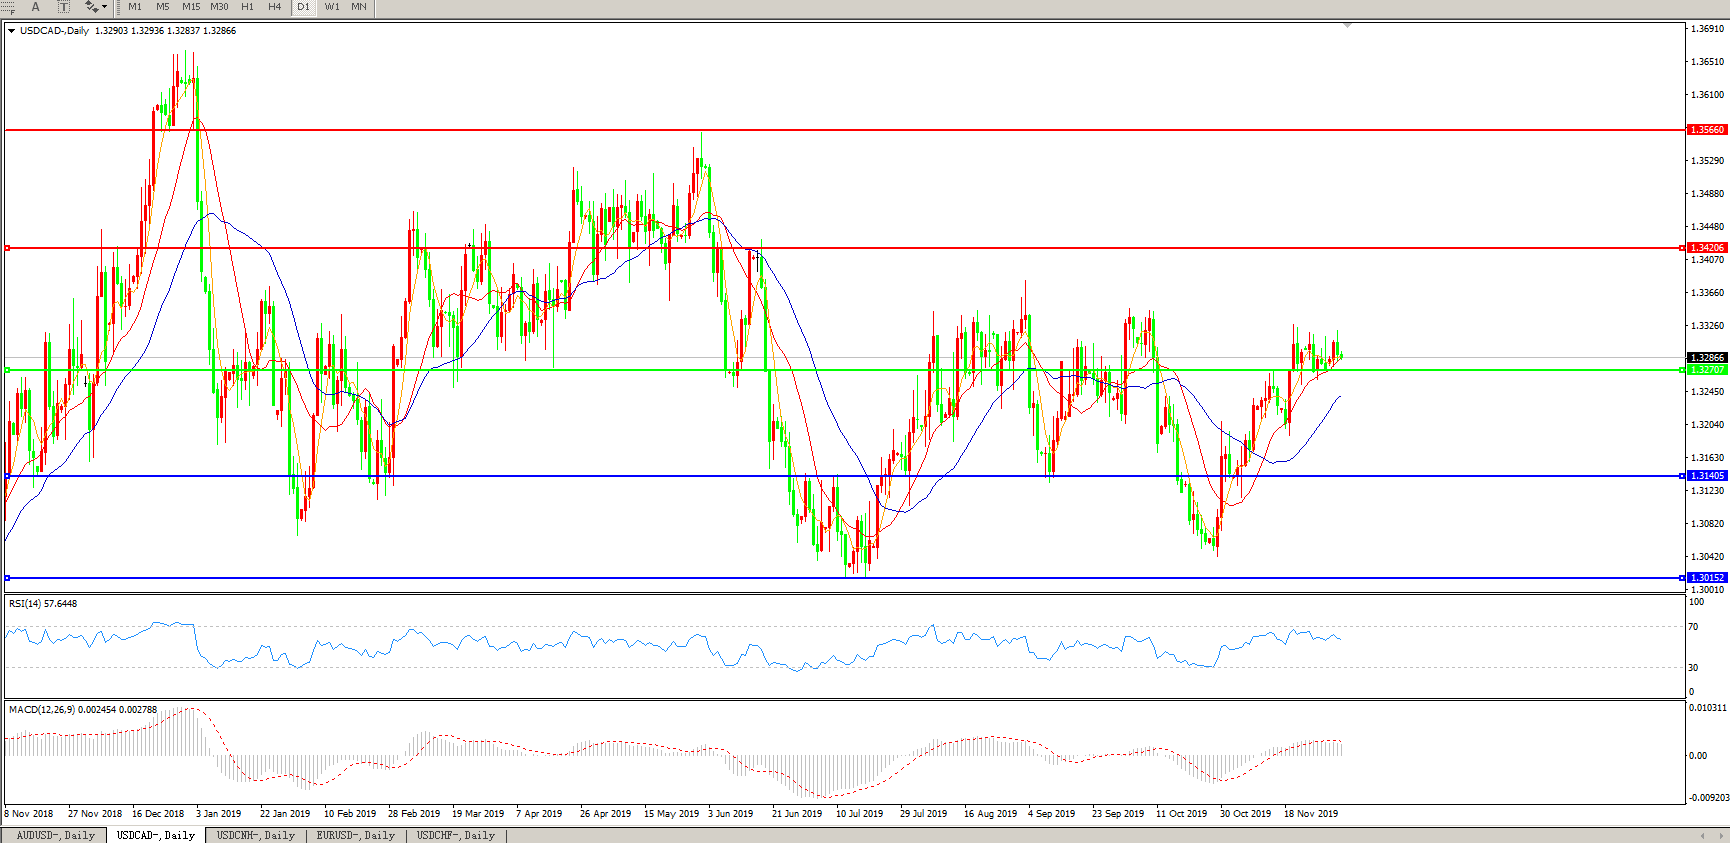Click the blue 1.31405 support level label
Viewport: 1730px width, 843px height.
point(1707,476)
